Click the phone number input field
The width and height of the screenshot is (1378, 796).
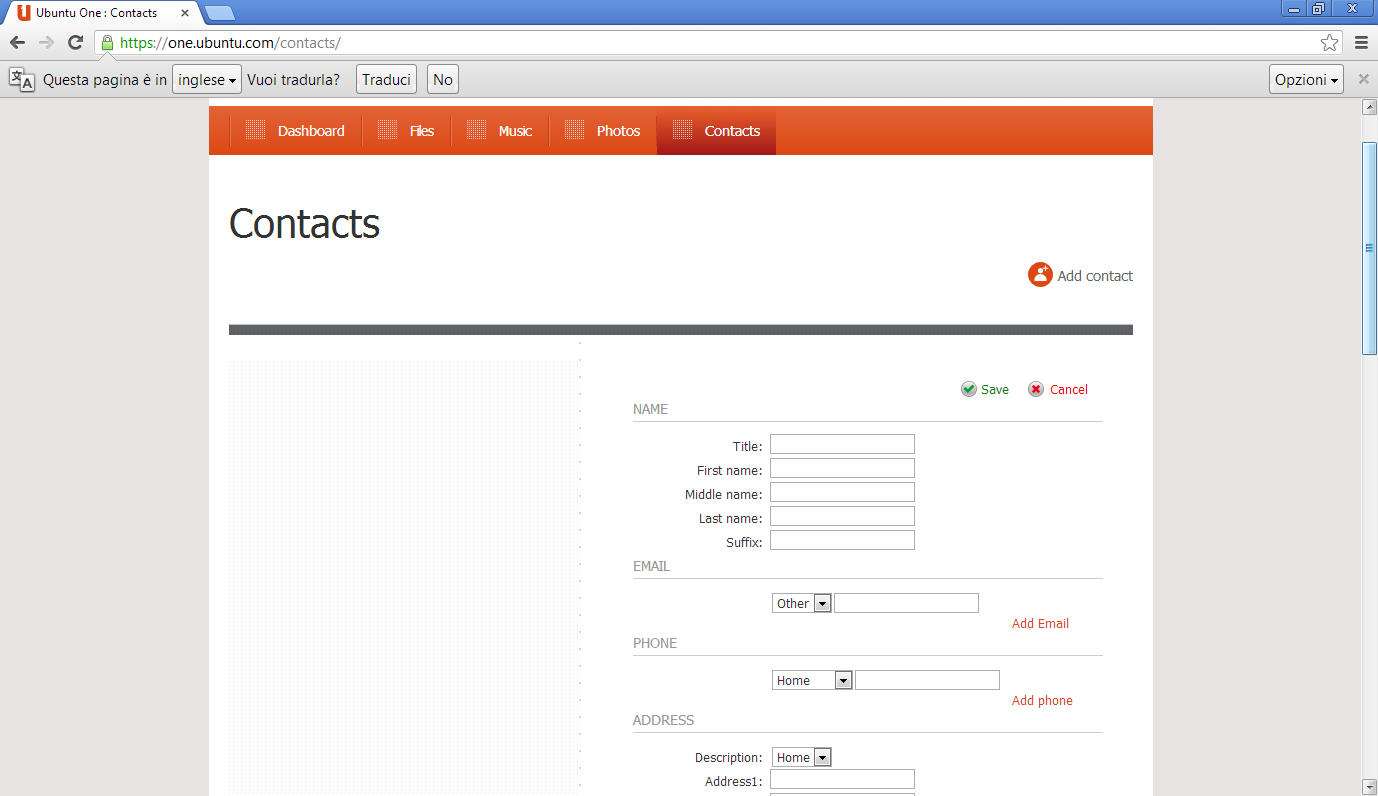(x=927, y=680)
